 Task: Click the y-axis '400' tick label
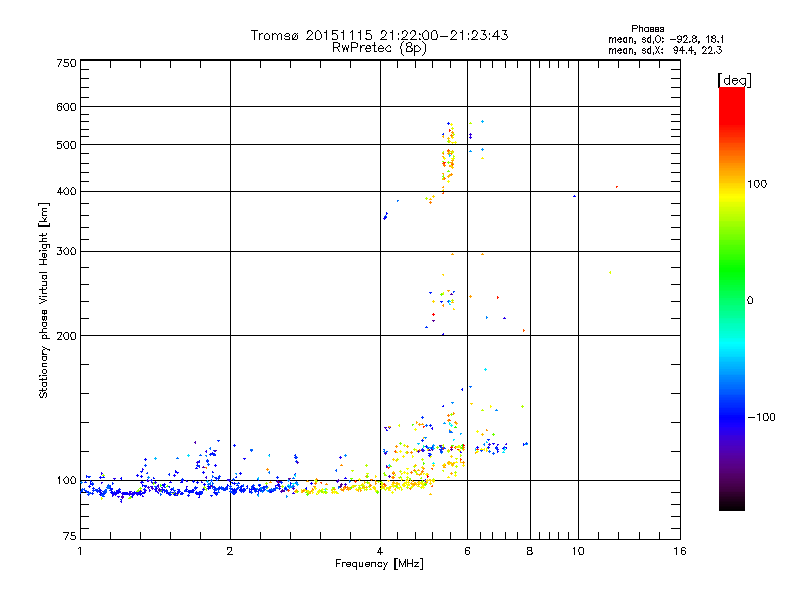(x=66, y=191)
